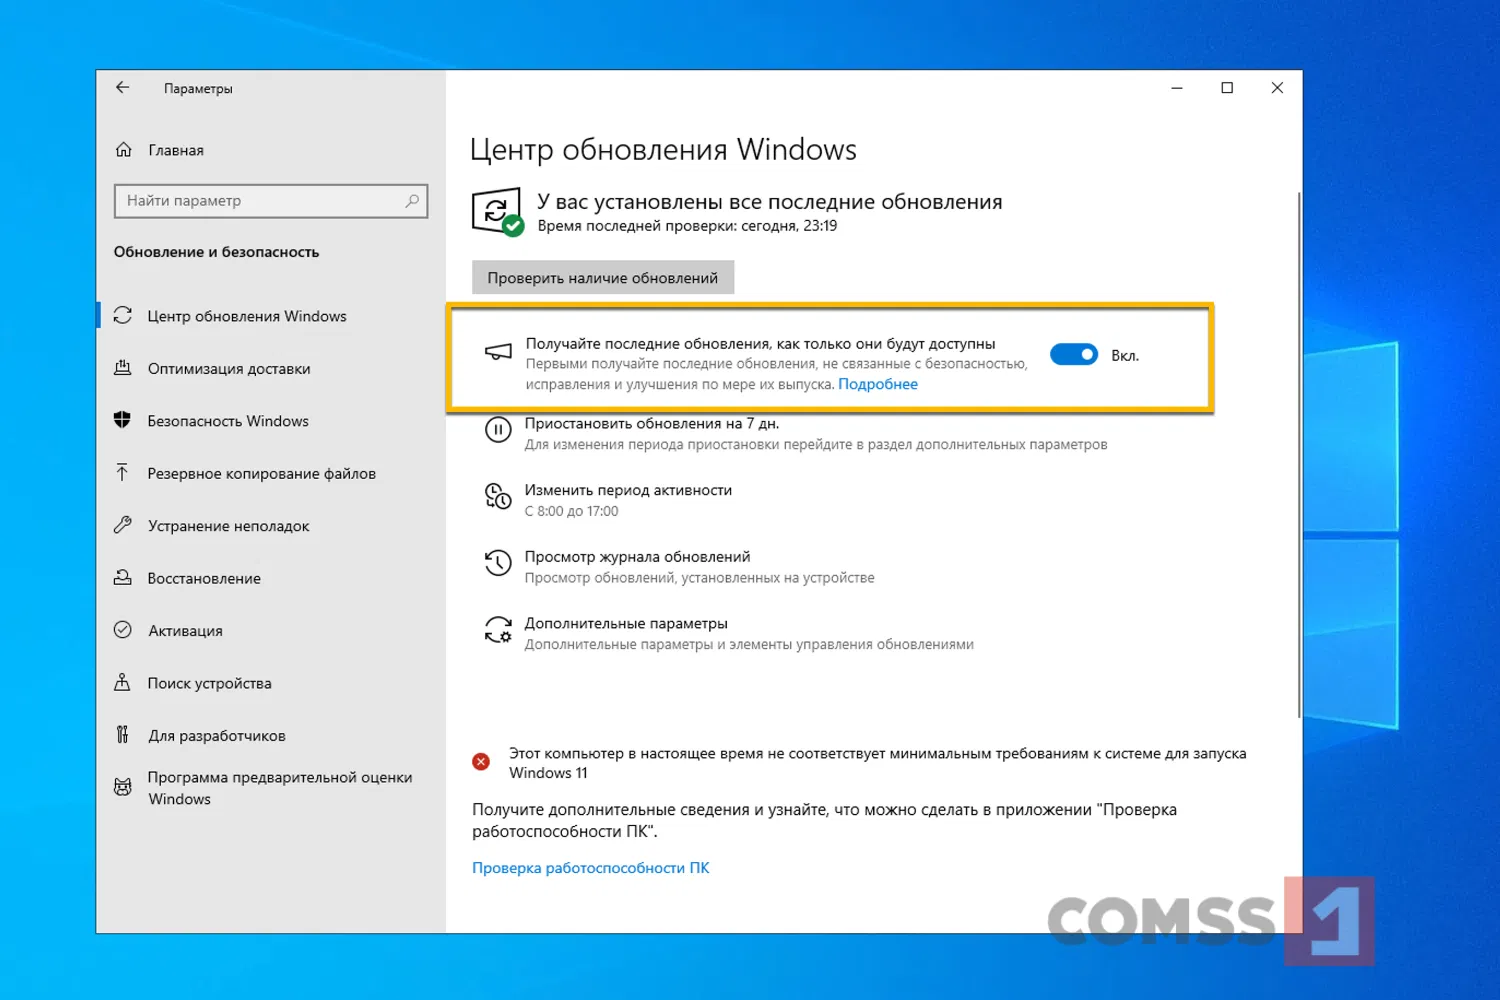The width and height of the screenshot is (1500, 1000).
Task: Click the heading Центр обновления Windows
Action: 663,149
